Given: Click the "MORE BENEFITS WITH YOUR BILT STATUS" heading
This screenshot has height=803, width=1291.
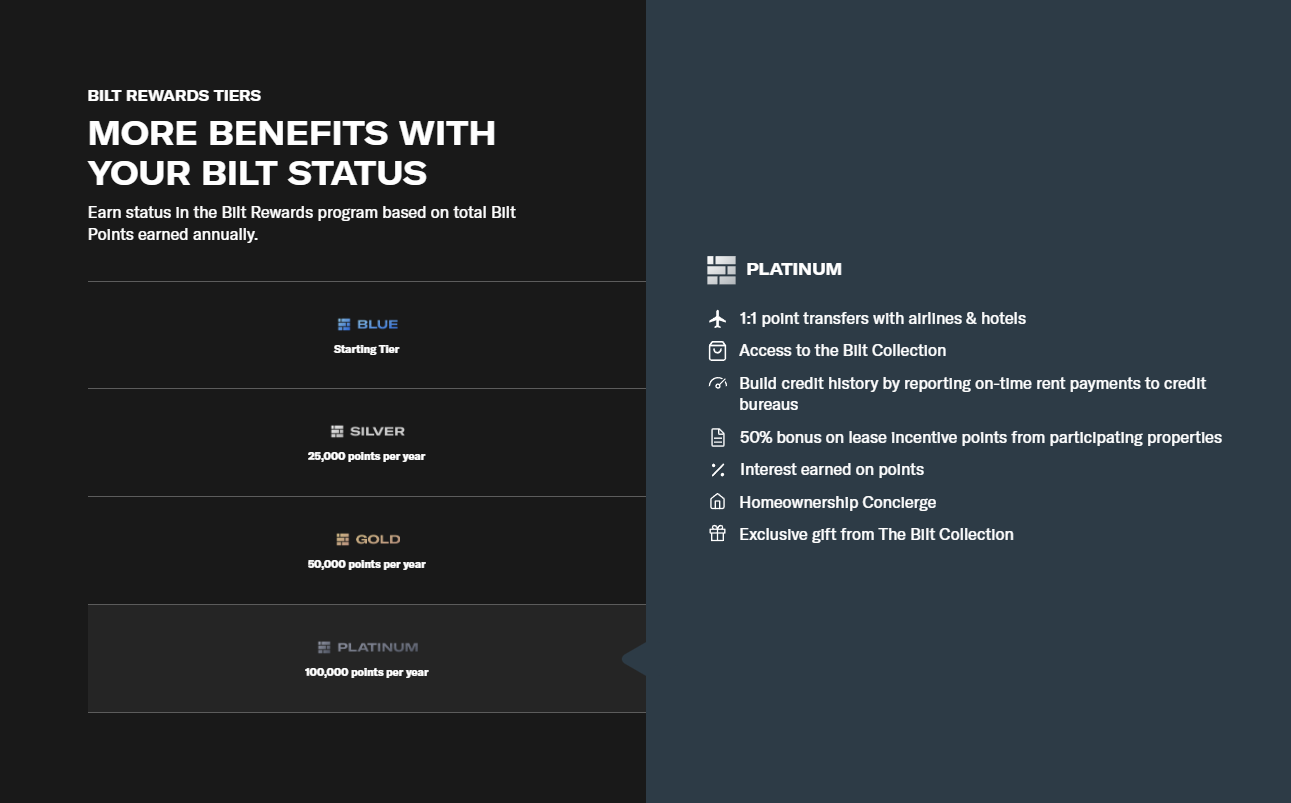Looking at the screenshot, I should 292,153.
